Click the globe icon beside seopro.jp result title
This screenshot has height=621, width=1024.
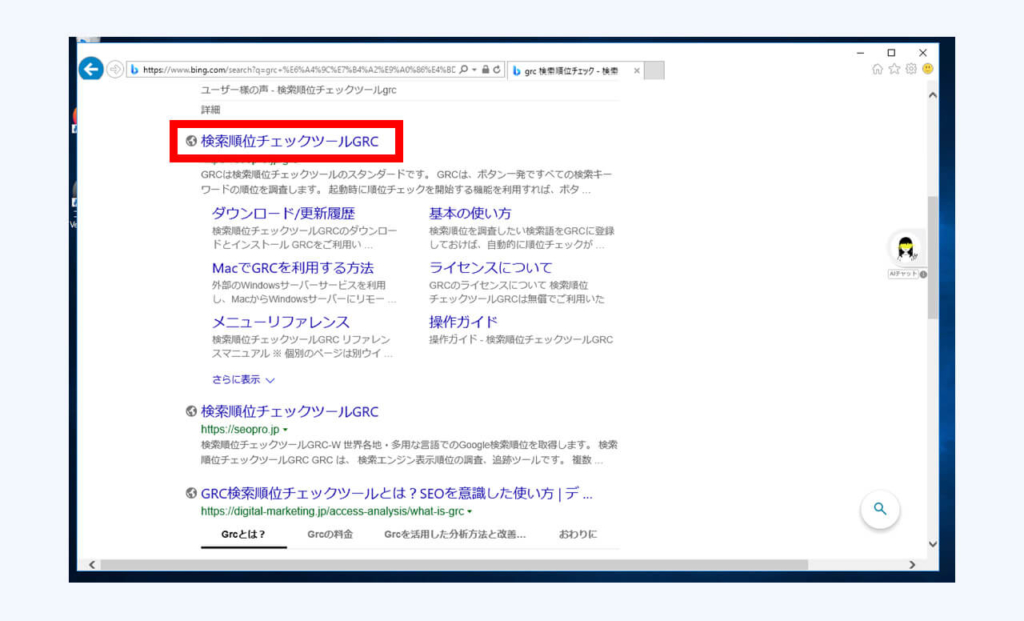[191, 411]
